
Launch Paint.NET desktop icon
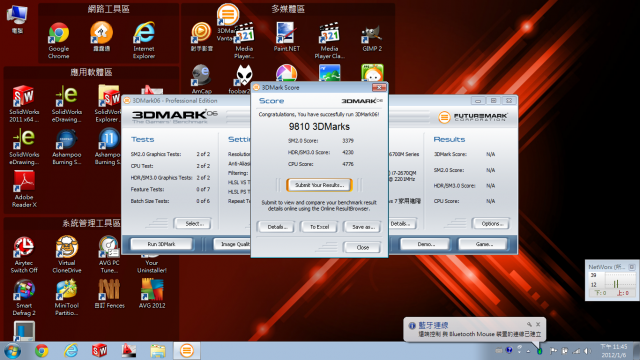287,37
